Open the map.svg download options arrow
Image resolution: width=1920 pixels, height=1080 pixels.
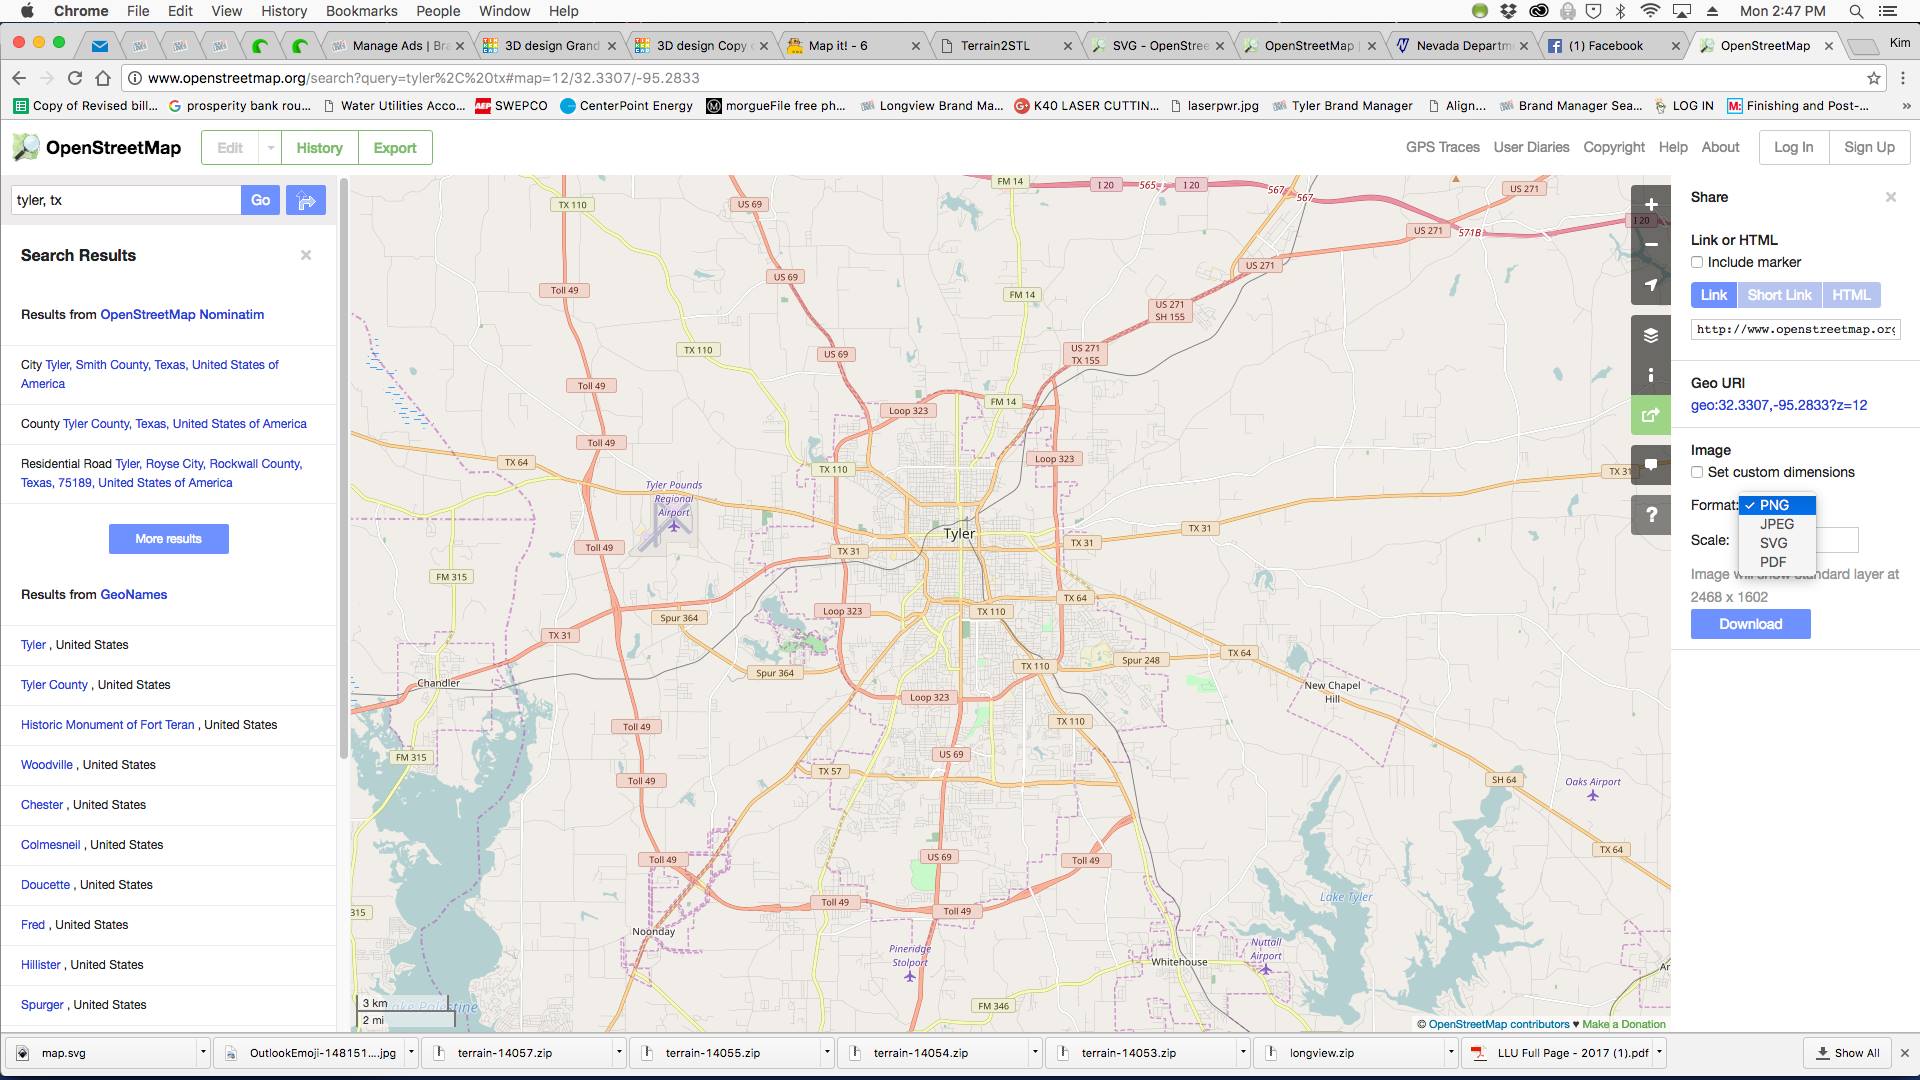point(203,1053)
